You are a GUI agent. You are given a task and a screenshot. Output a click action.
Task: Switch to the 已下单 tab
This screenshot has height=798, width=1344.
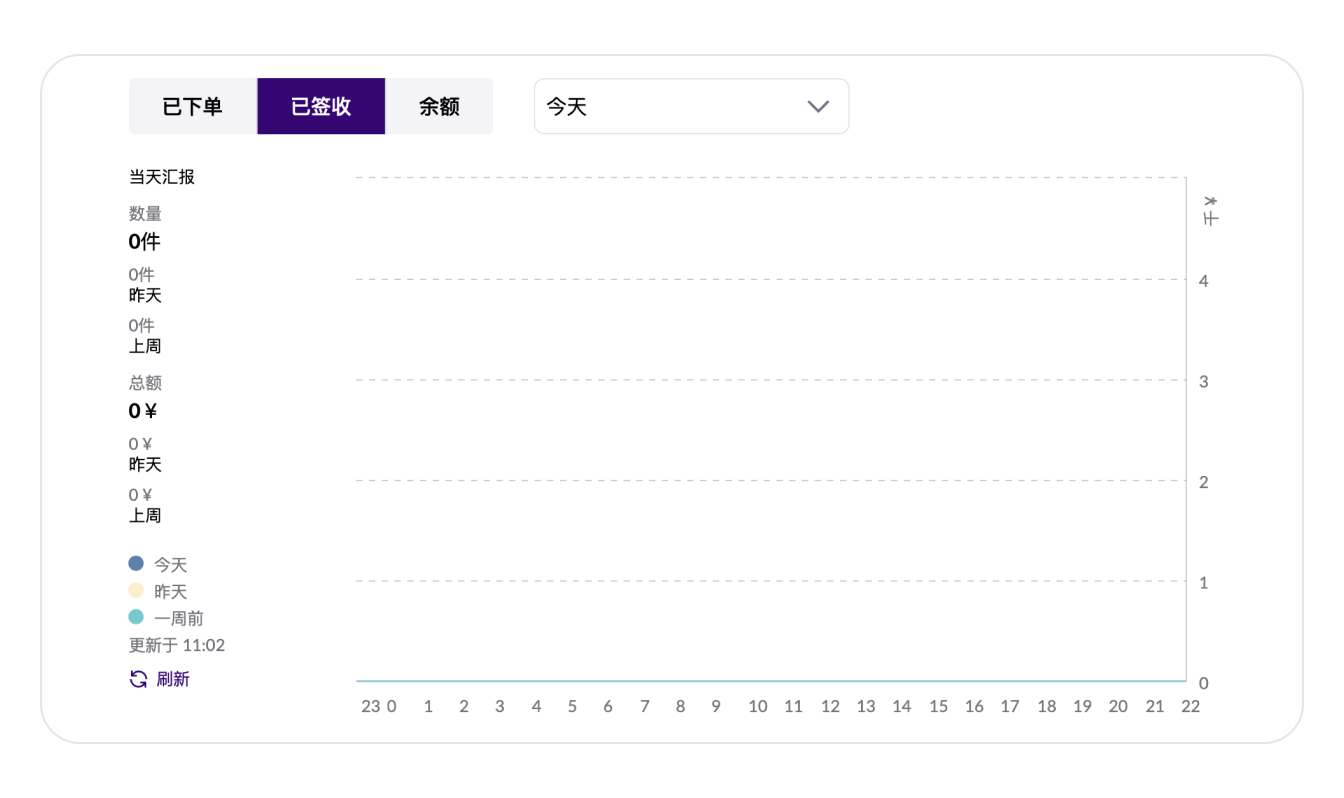193,106
